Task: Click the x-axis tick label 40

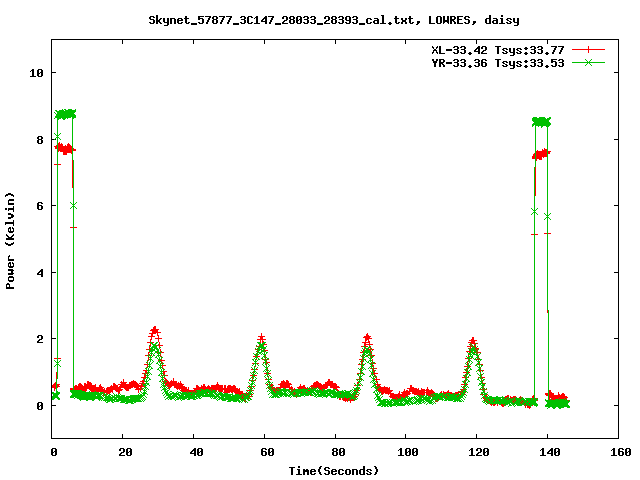Action: [196, 452]
